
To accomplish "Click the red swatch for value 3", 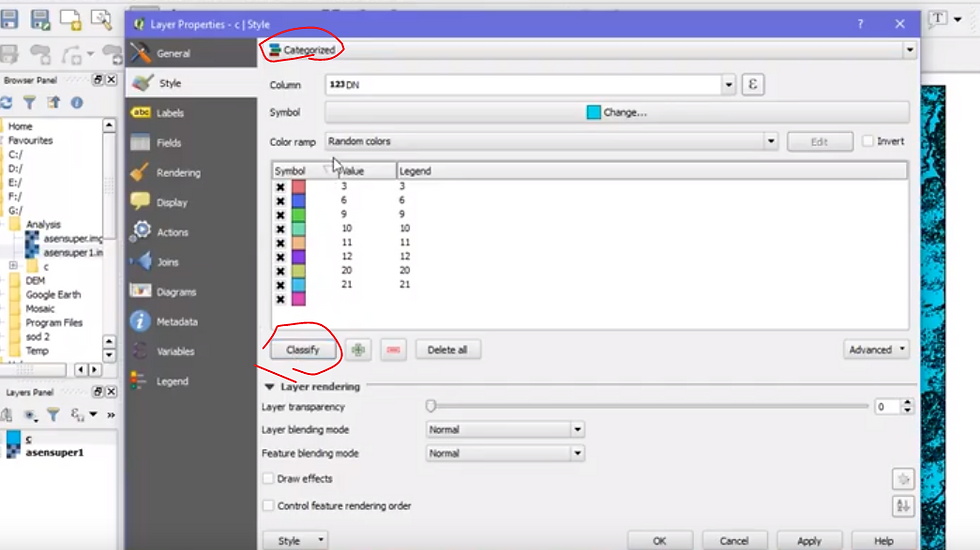I will click(299, 187).
